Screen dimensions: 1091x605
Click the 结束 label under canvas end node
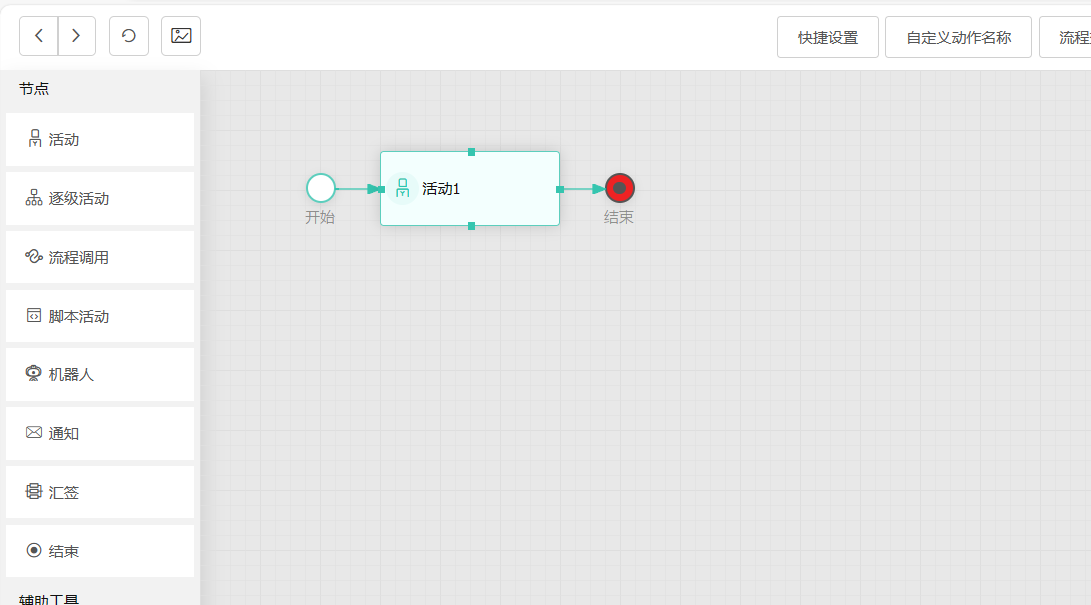(x=619, y=218)
